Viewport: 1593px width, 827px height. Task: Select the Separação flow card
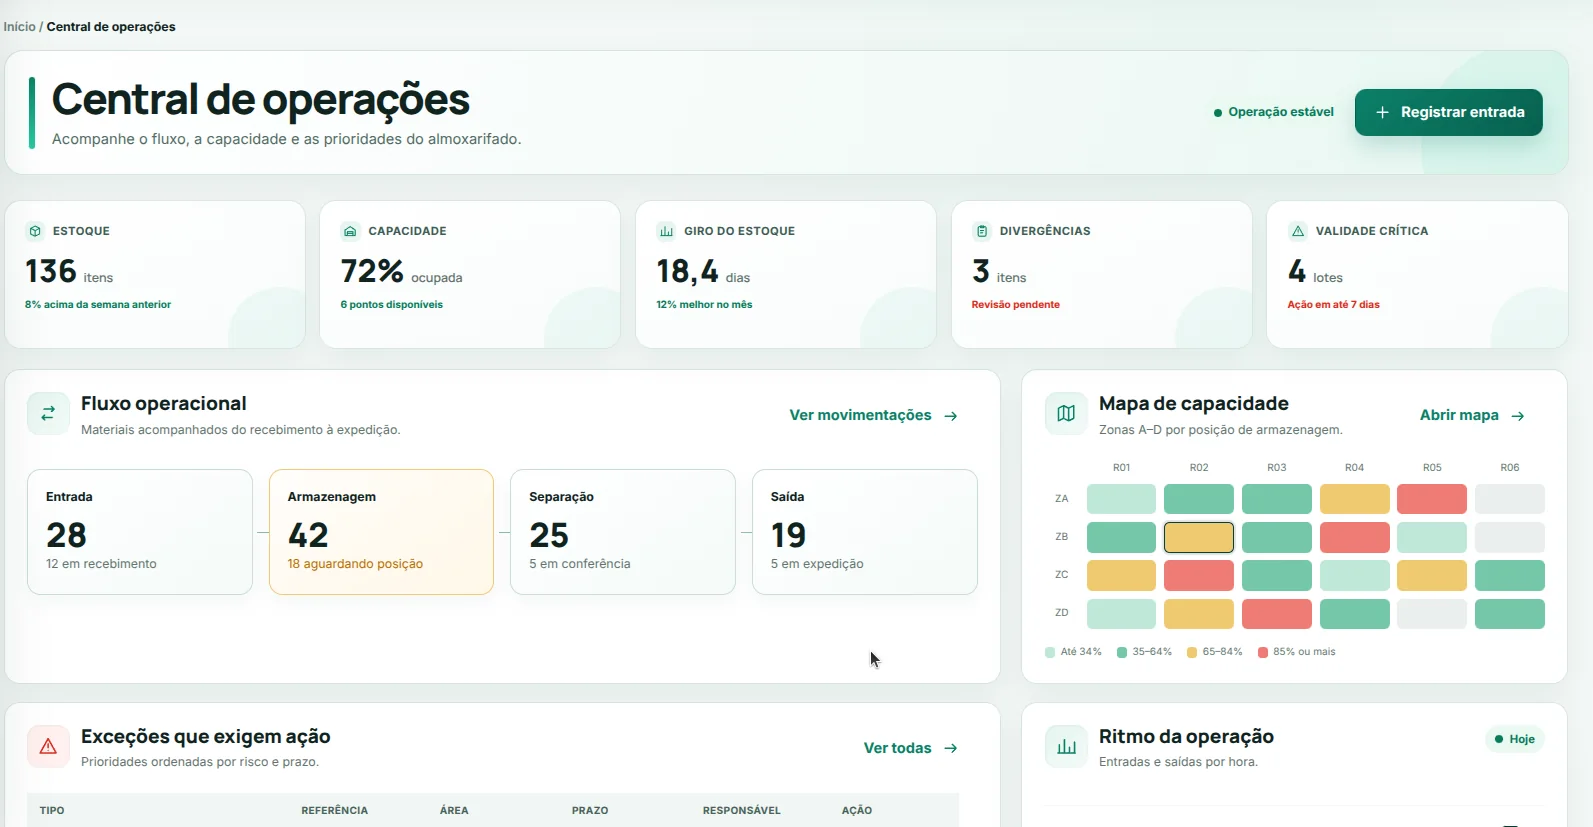point(623,532)
